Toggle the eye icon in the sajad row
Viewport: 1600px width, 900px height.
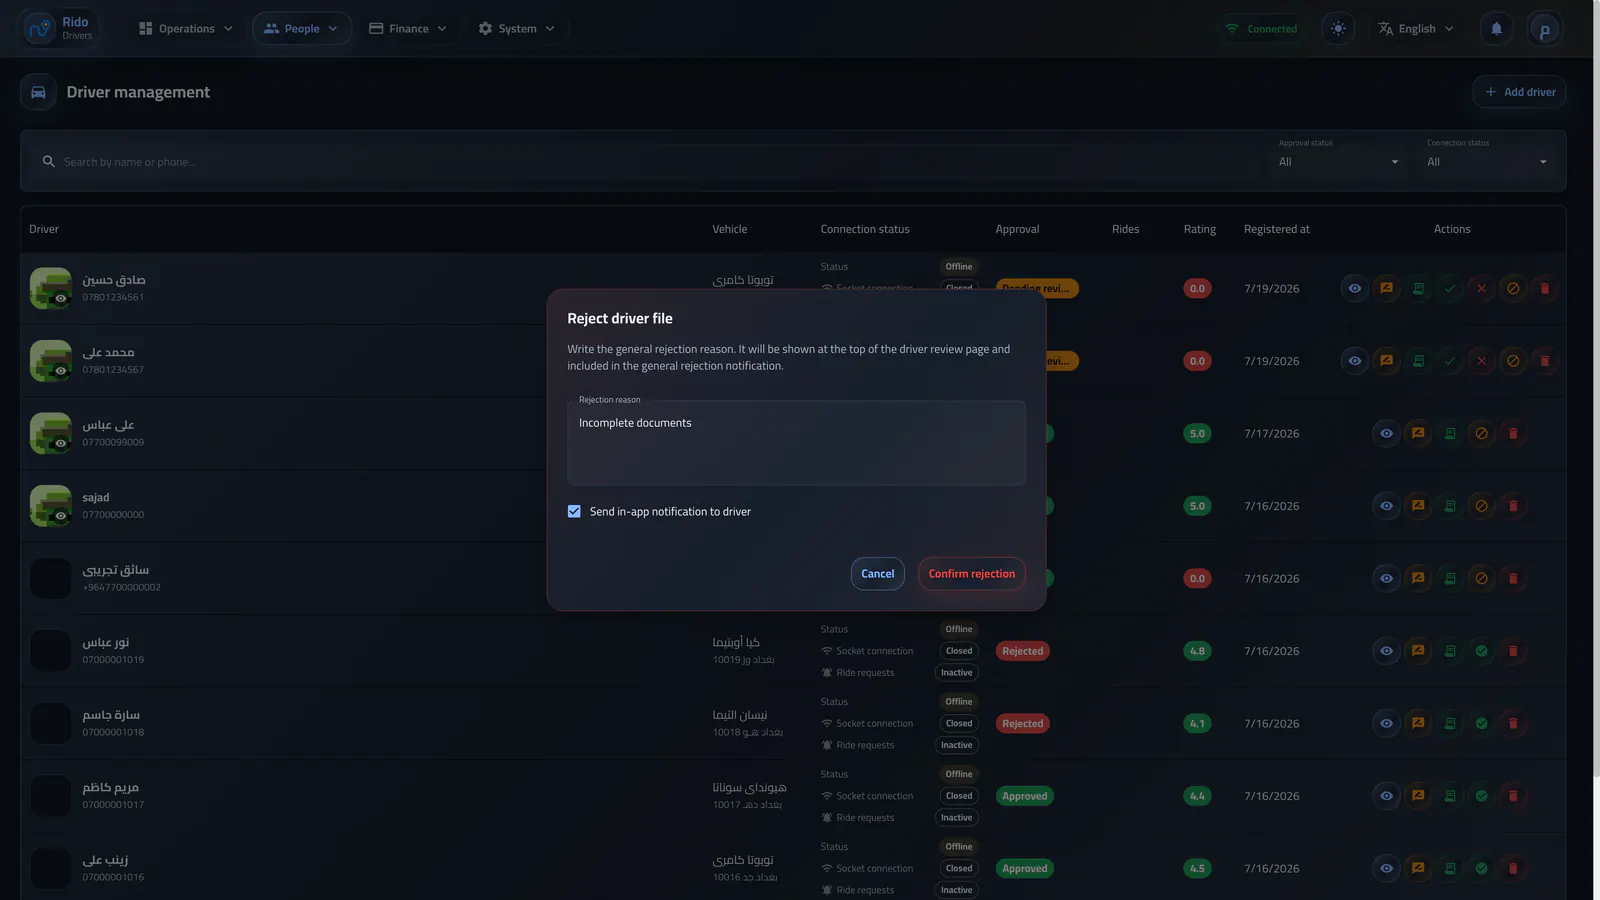(x=1386, y=506)
